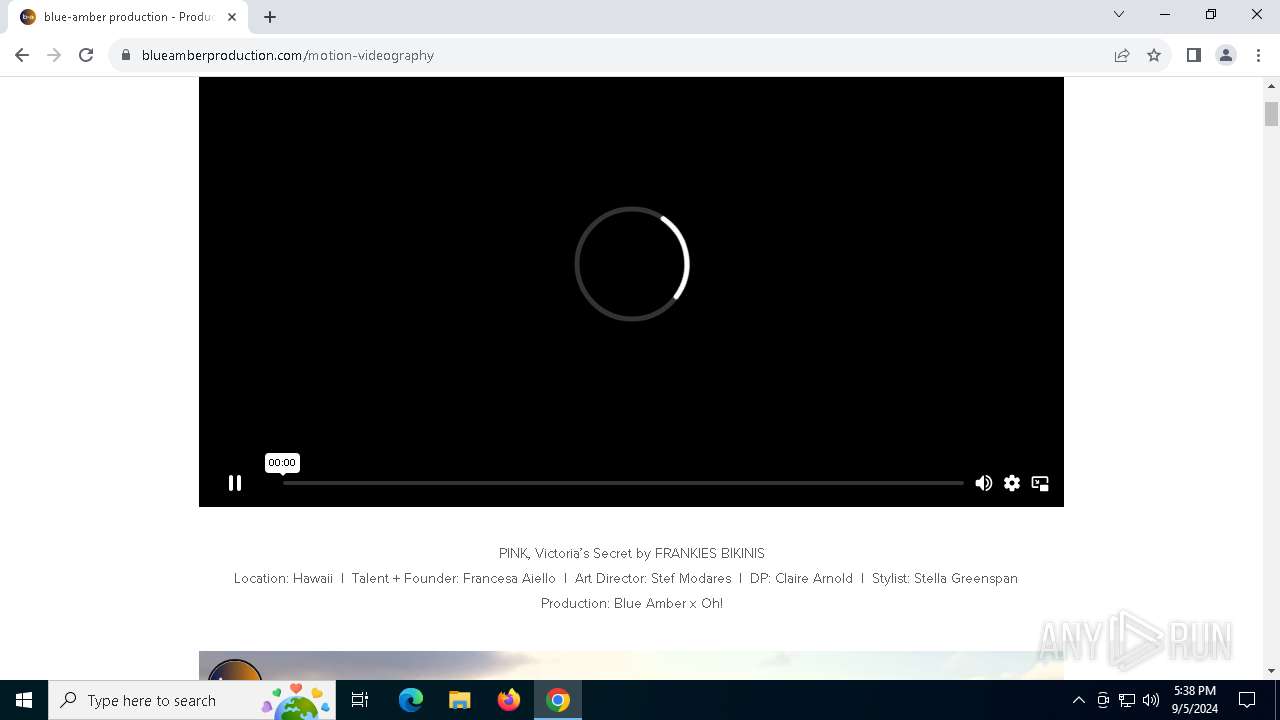Click scrollbar up arrow
The height and width of the screenshot is (720, 1280).
tap(1271, 86)
